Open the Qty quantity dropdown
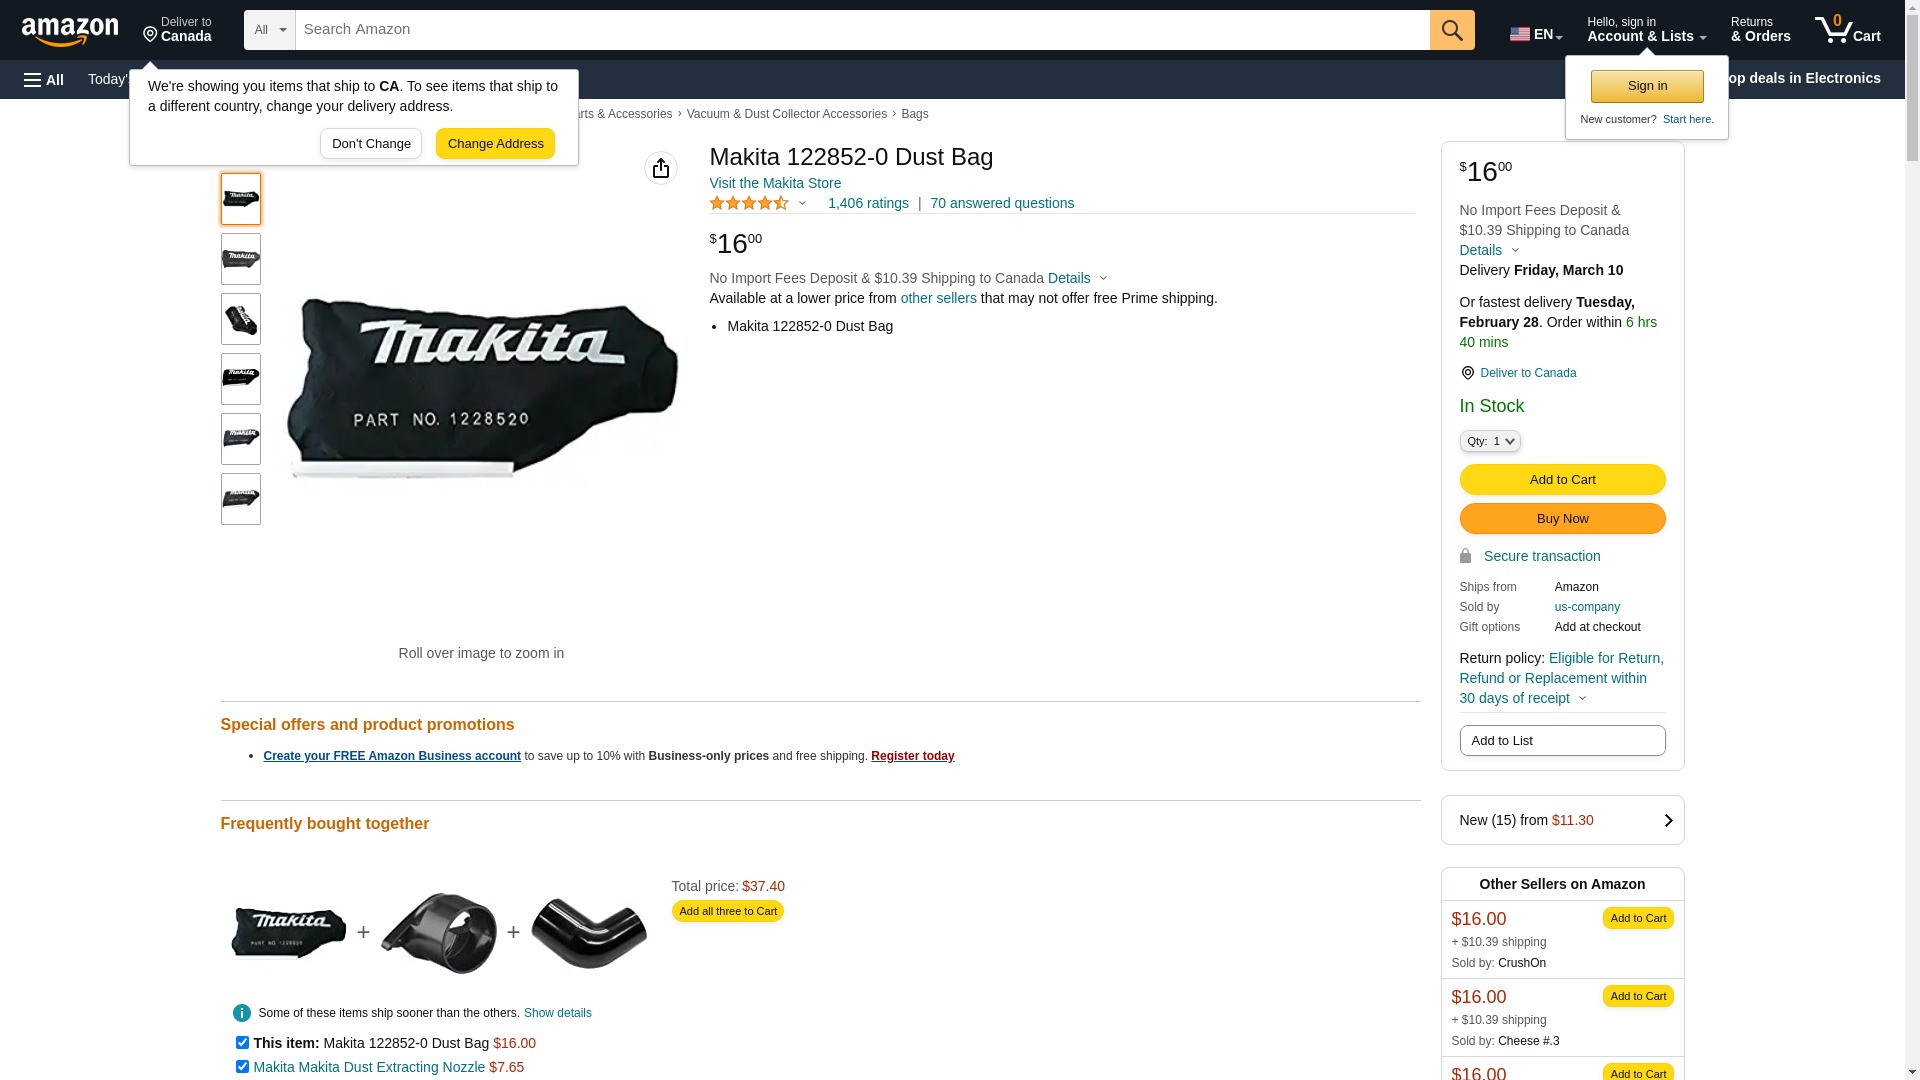 coord(1490,441)
